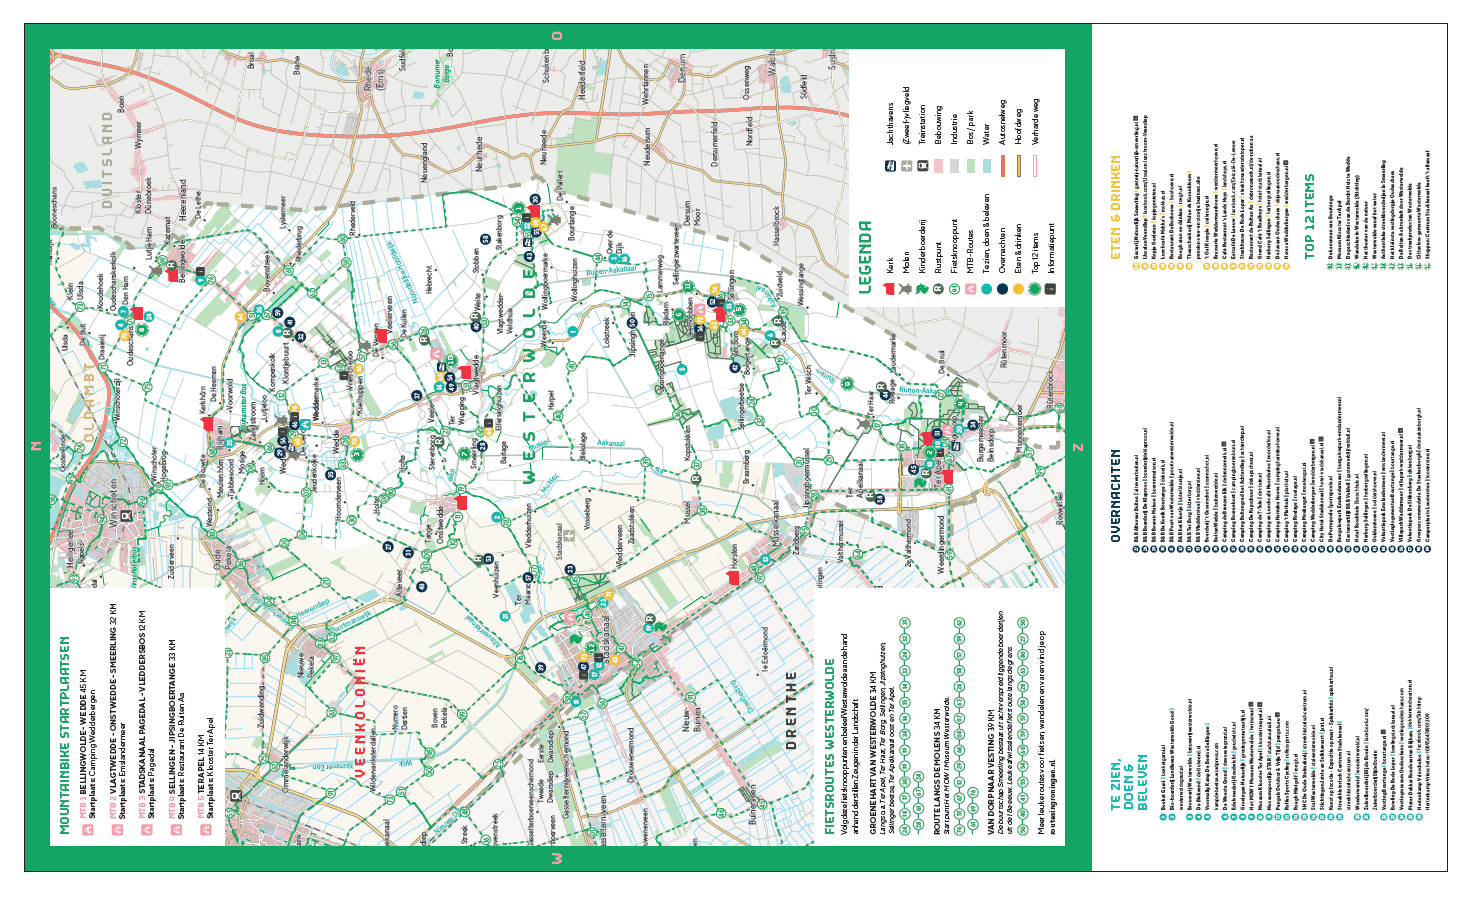The image size is (1473, 897).
Task: Select the light blue Water legend swatch
Action: [x=986, y=166]
